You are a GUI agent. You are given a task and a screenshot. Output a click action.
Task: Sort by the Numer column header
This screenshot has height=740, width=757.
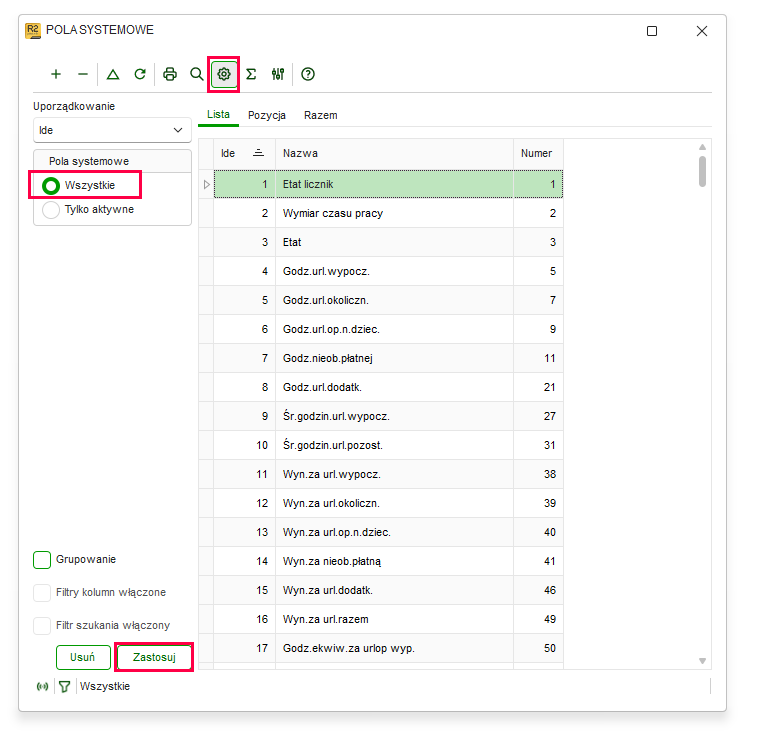pos(538,154)
